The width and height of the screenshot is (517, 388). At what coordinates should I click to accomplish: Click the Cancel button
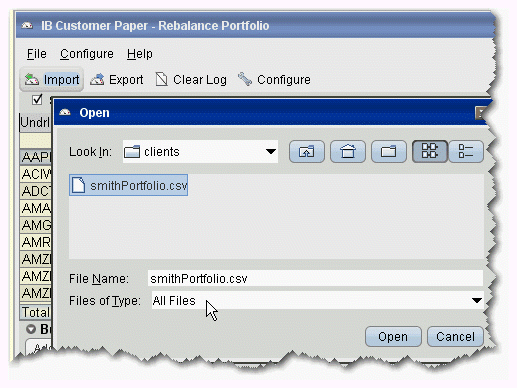(x=455, y=337)
